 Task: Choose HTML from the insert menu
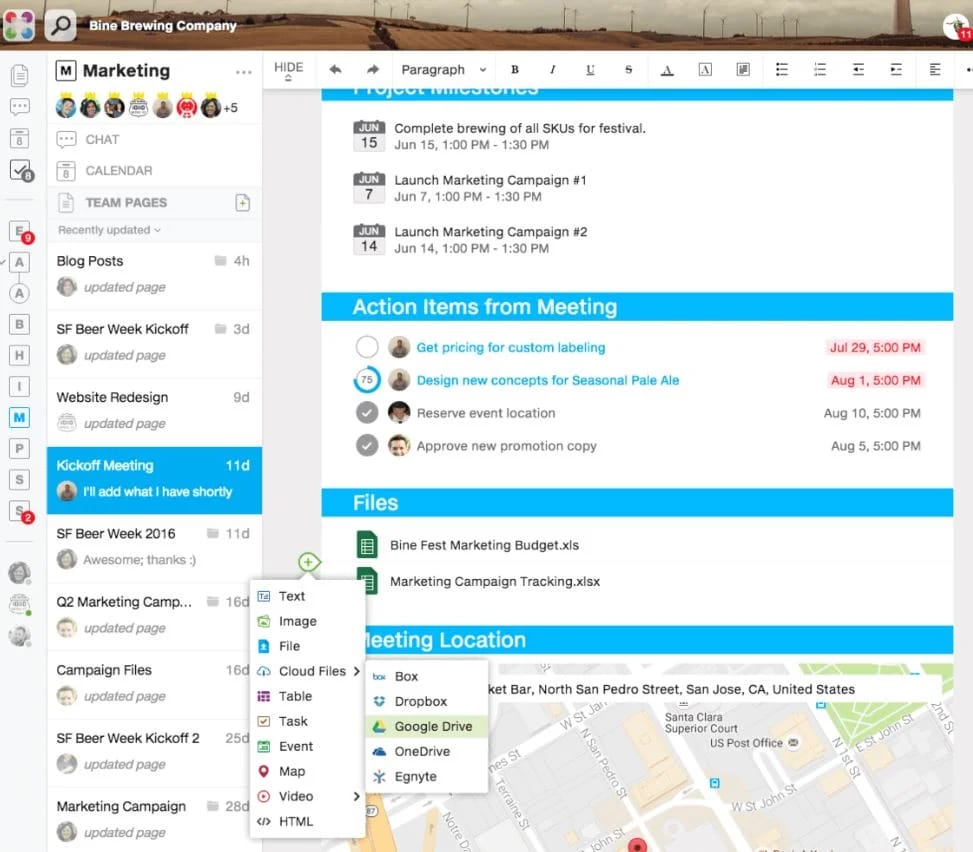[x=308, y=822]
